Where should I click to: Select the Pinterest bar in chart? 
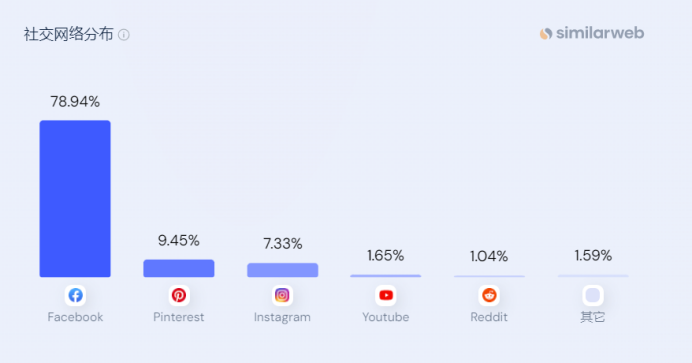pos(179,268)
